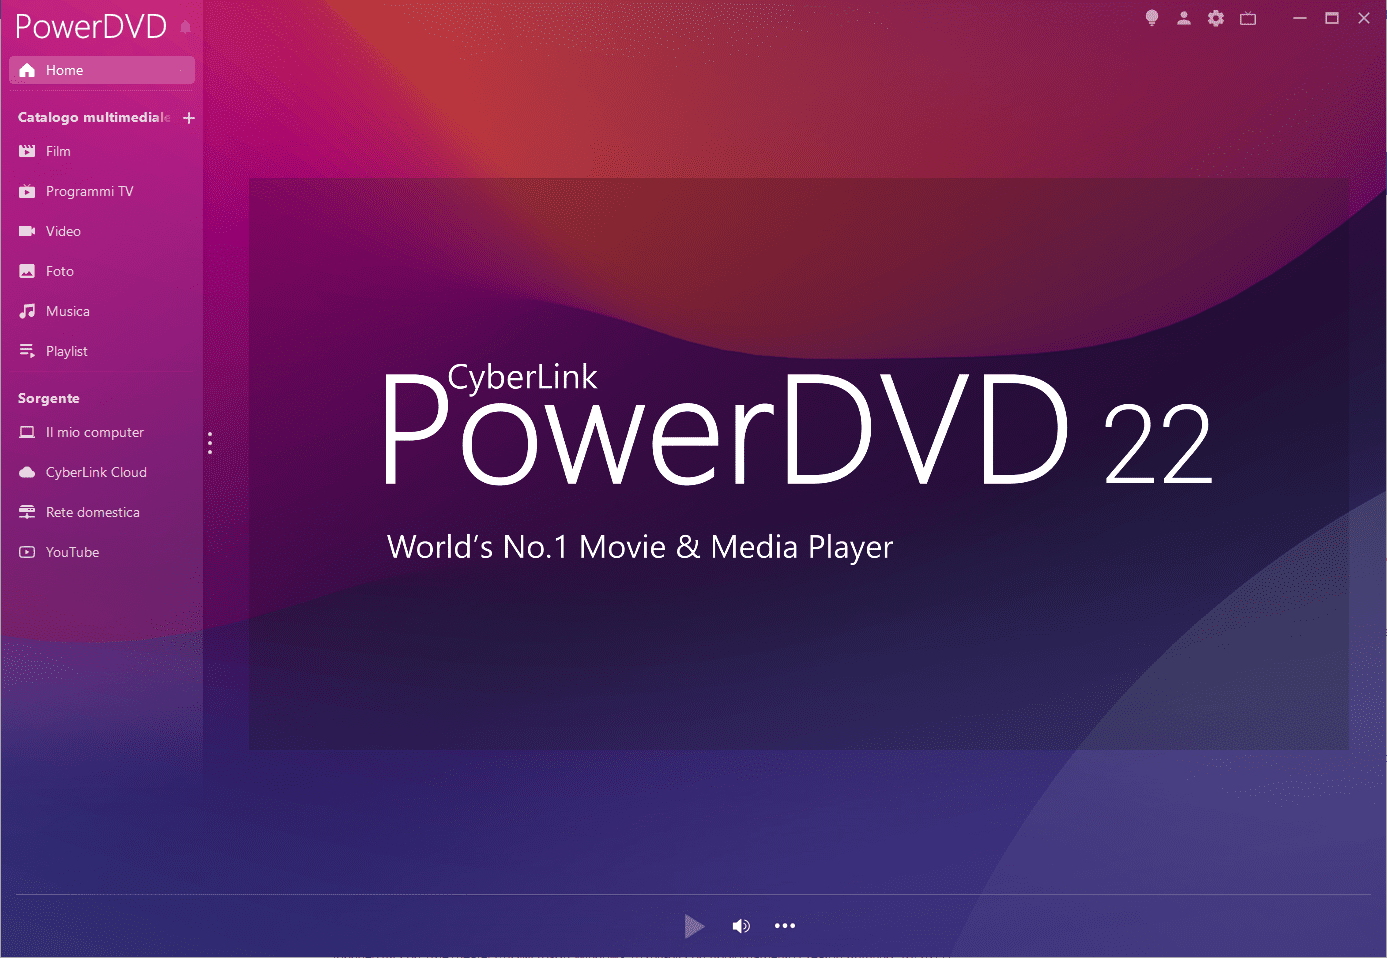Click the playback progress bar line
The image size is (1387, 958).
click(x=693, y=894)
